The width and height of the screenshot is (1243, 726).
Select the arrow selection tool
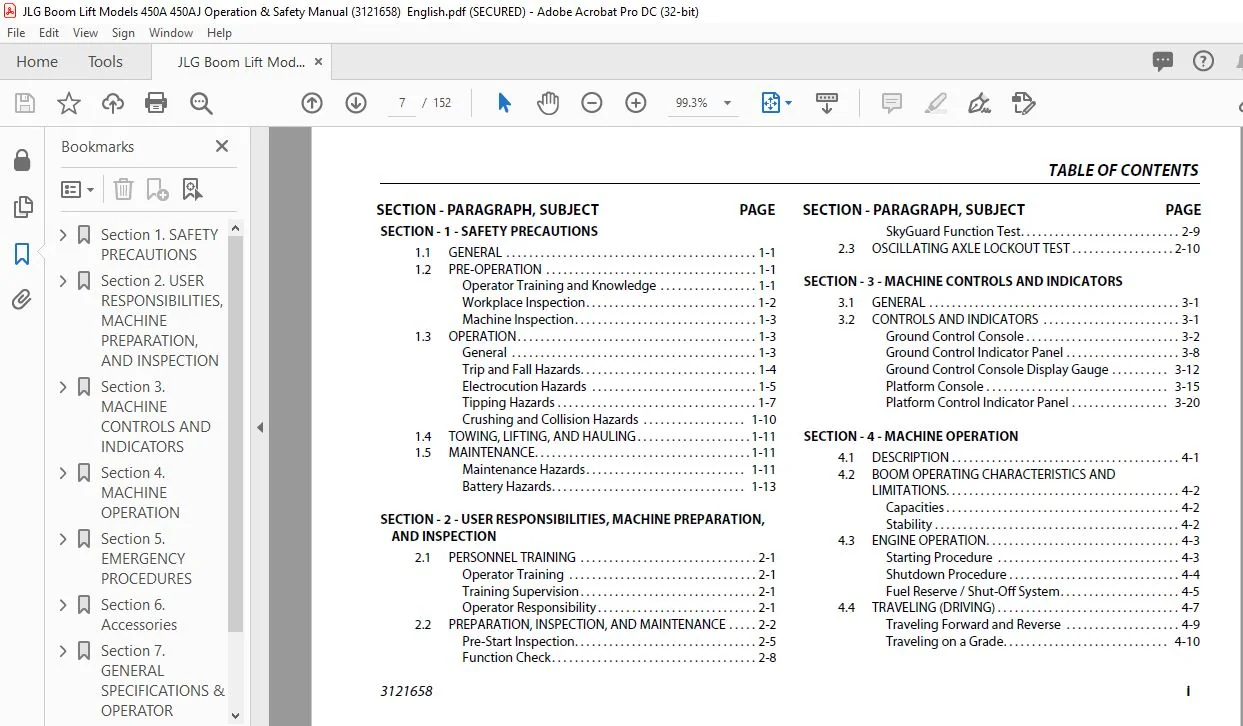click(x=504, y=103)
